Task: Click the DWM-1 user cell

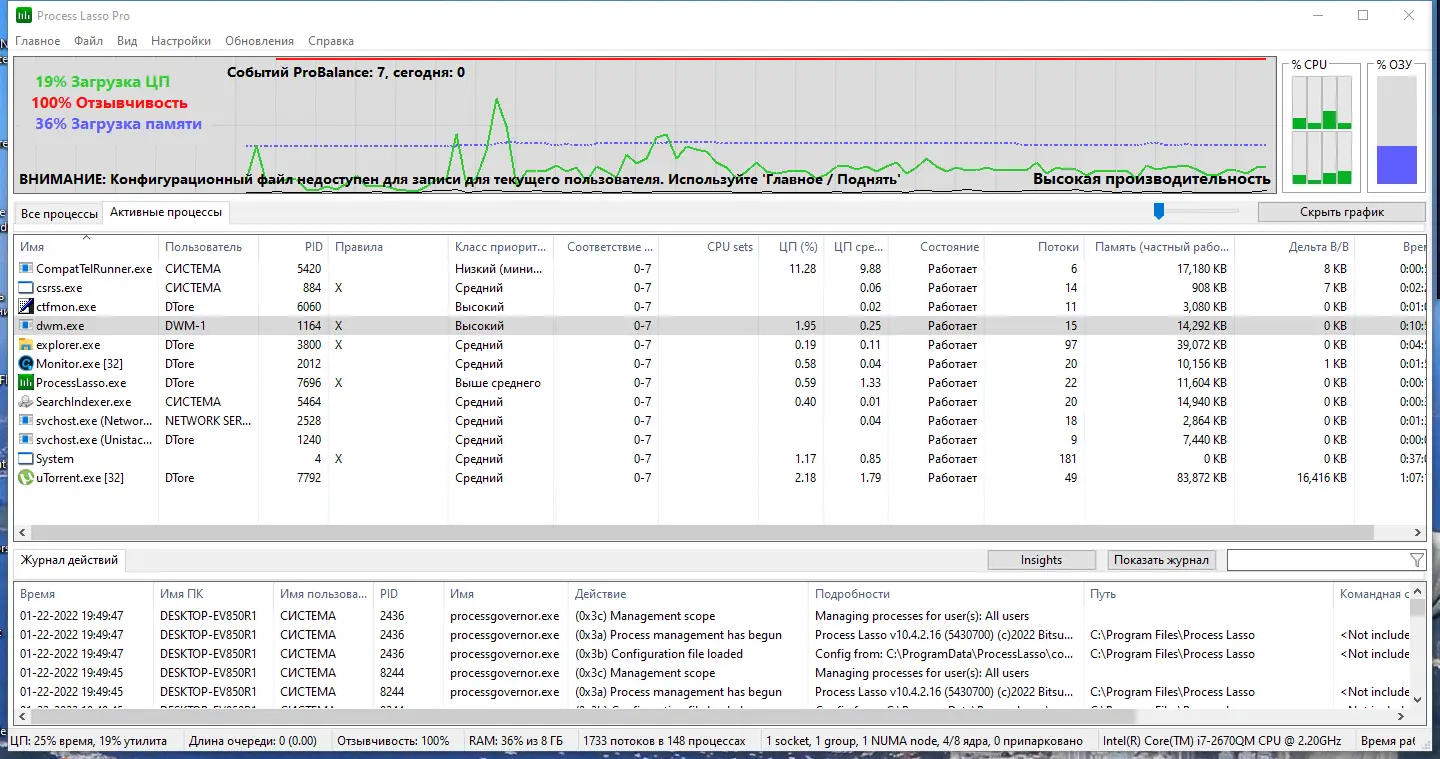Action: [186, 326]
